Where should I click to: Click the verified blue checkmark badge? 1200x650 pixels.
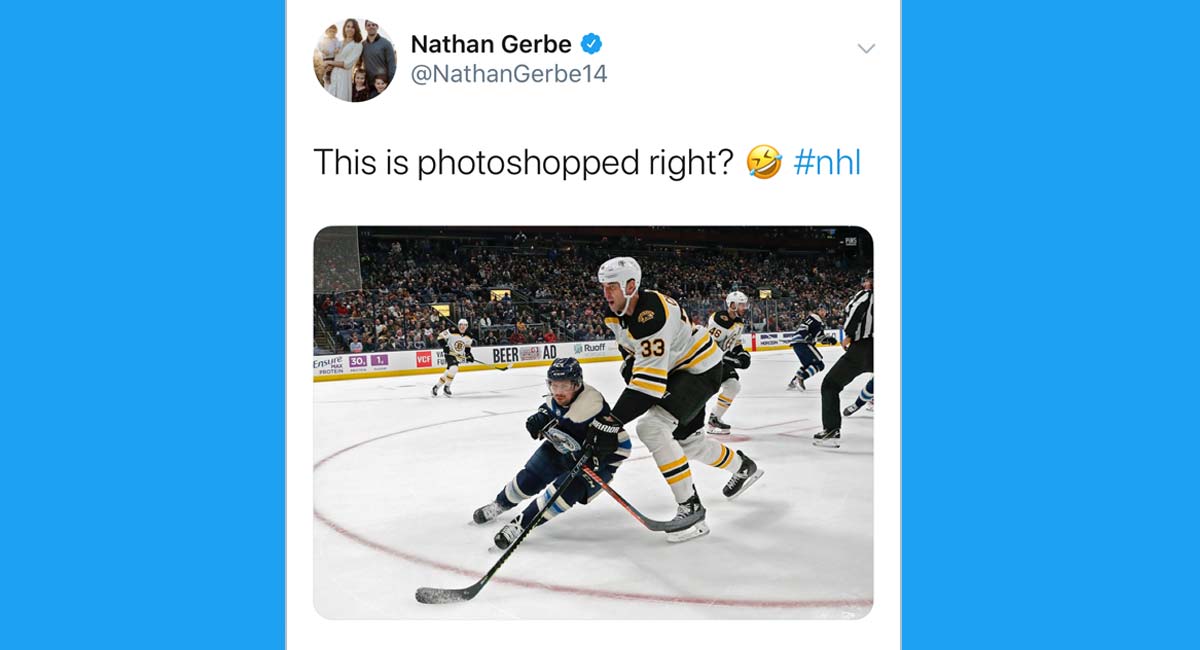point(591,44)
